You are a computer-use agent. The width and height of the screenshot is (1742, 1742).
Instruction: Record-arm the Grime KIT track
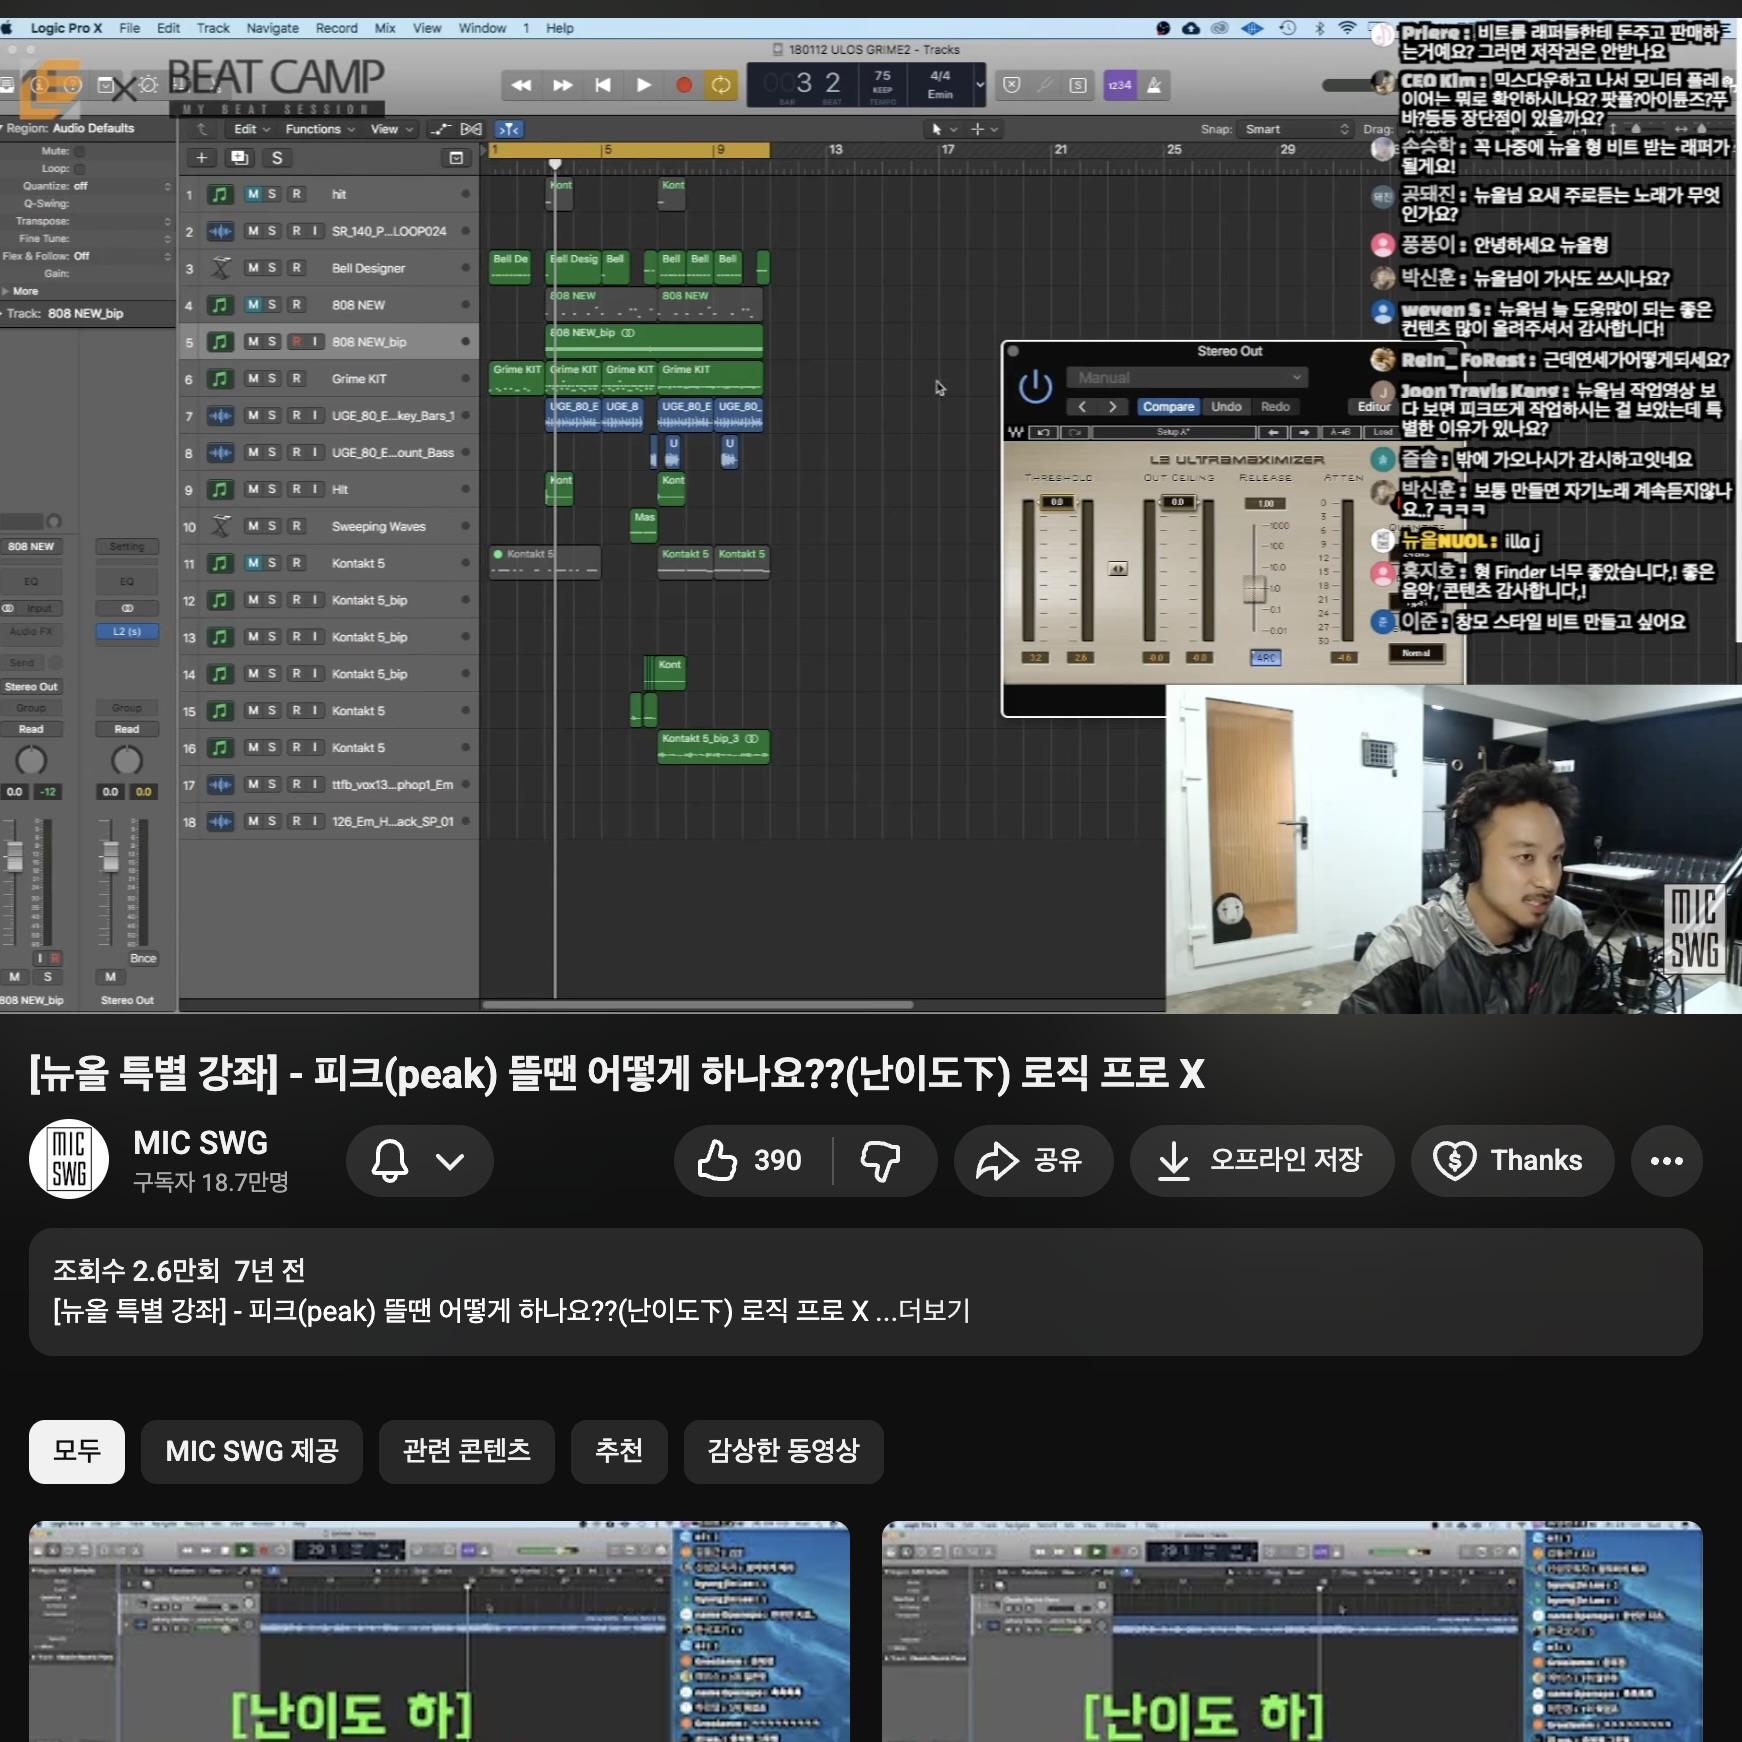tap(296, 378)
